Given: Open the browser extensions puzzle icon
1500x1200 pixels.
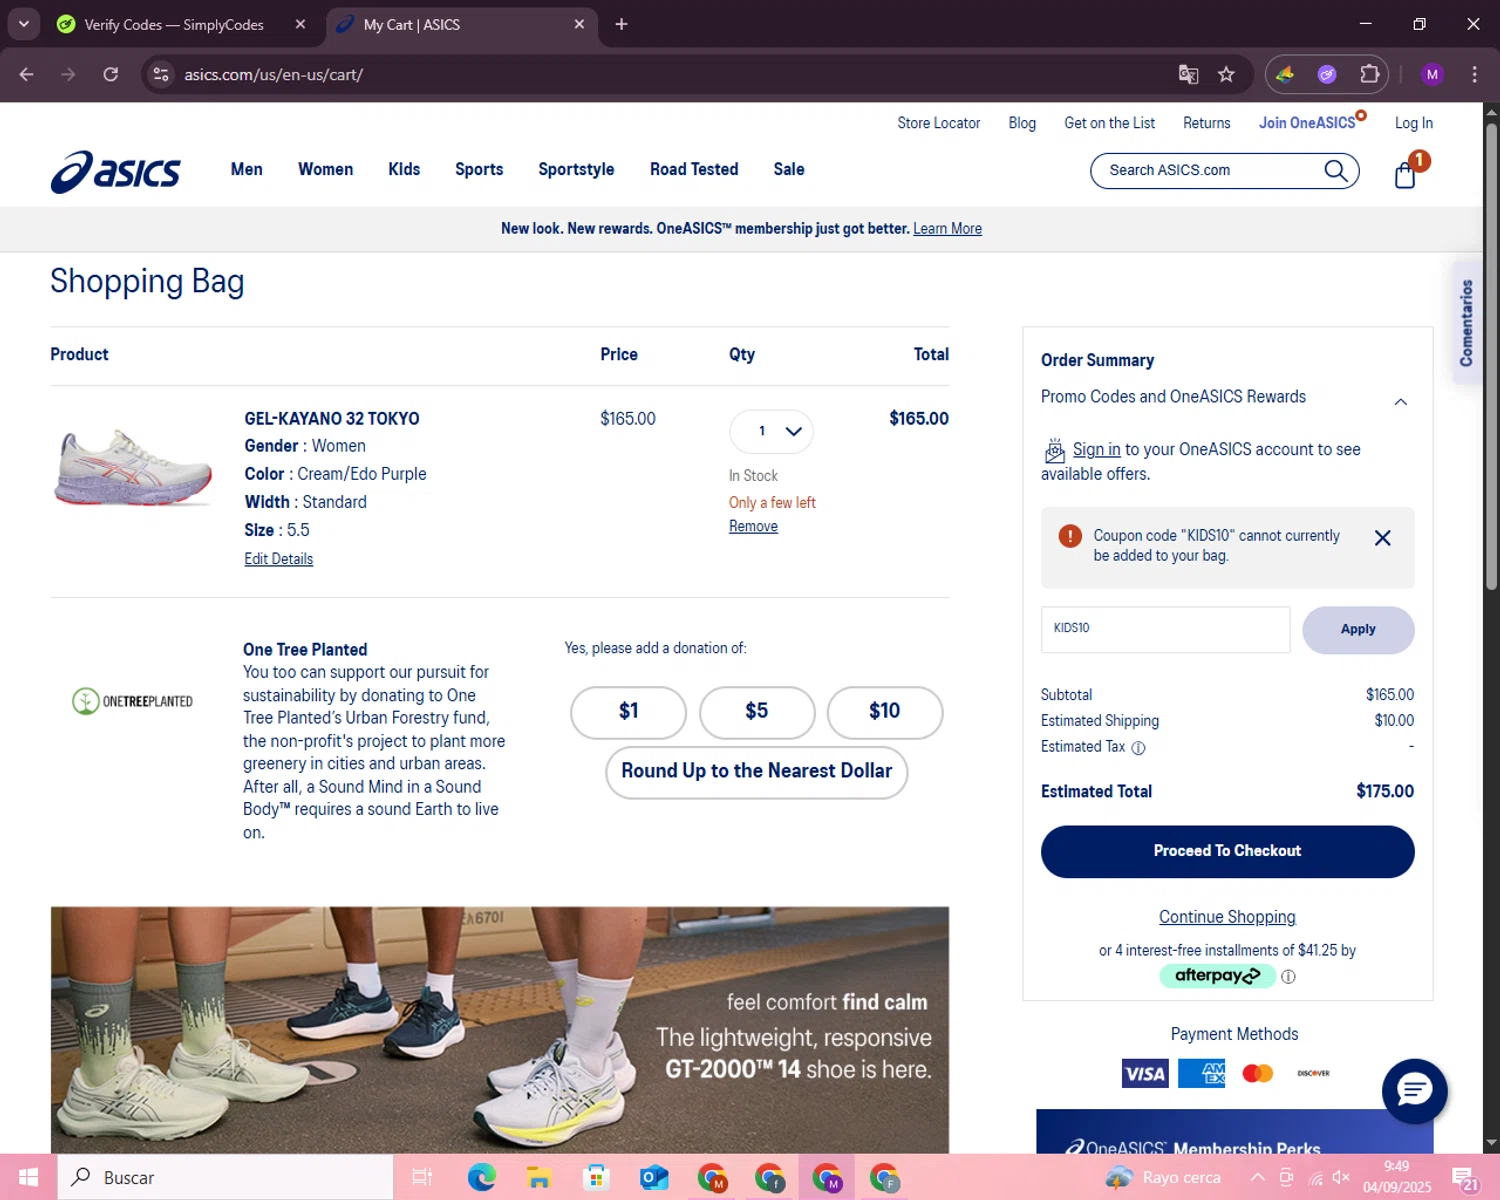Looking at the screenshot, I should [1369, 74].
